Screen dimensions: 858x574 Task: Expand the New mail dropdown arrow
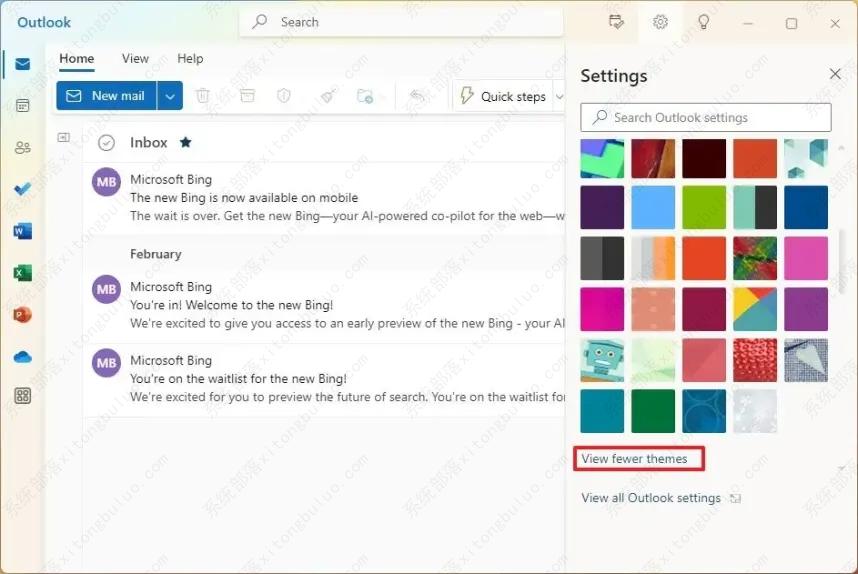pos(170,96)
